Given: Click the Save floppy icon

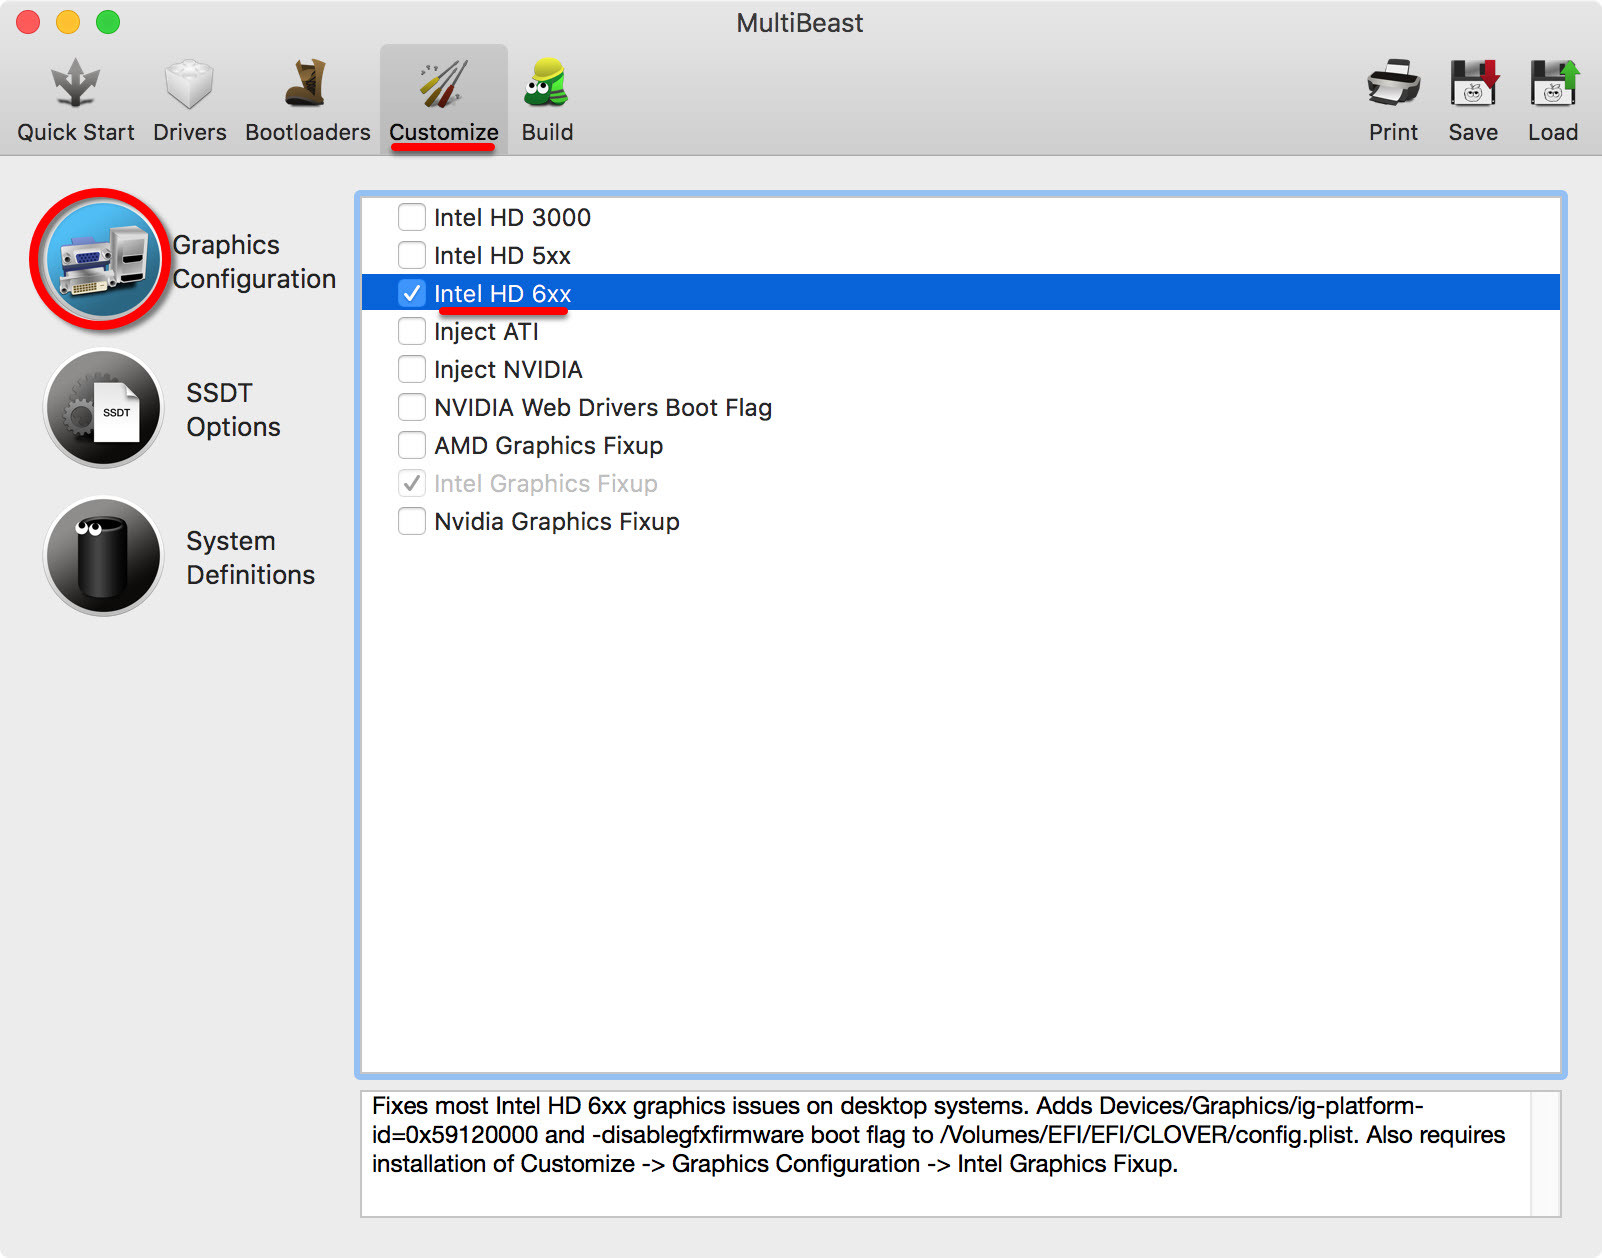Looking at the screenshot, I should 1474,83.
